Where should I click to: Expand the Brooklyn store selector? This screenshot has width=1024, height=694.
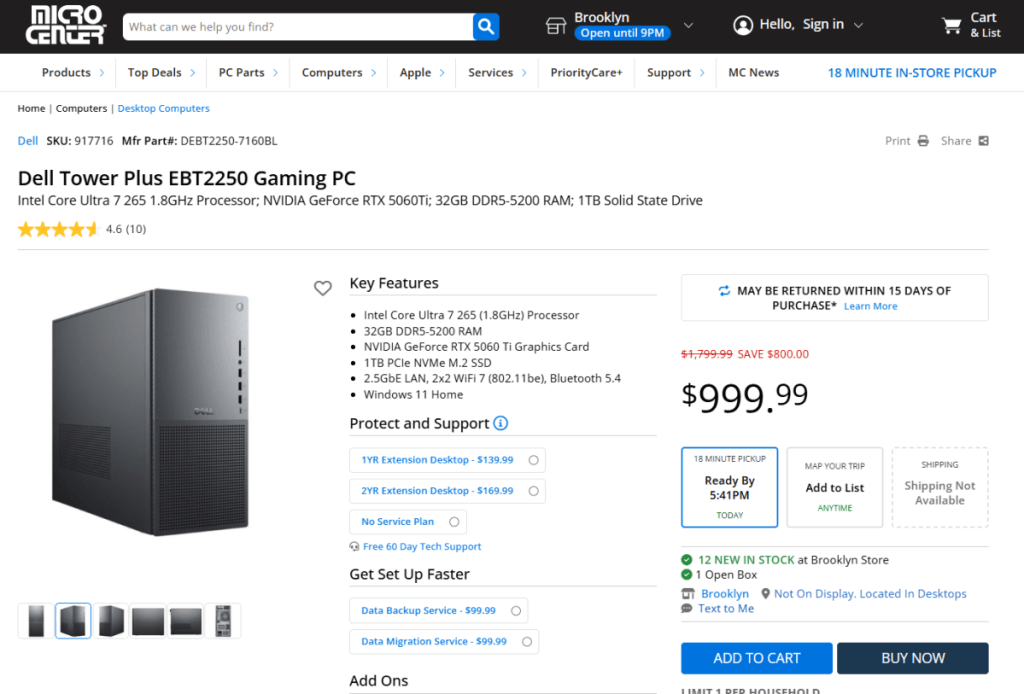tap(688, 25)
